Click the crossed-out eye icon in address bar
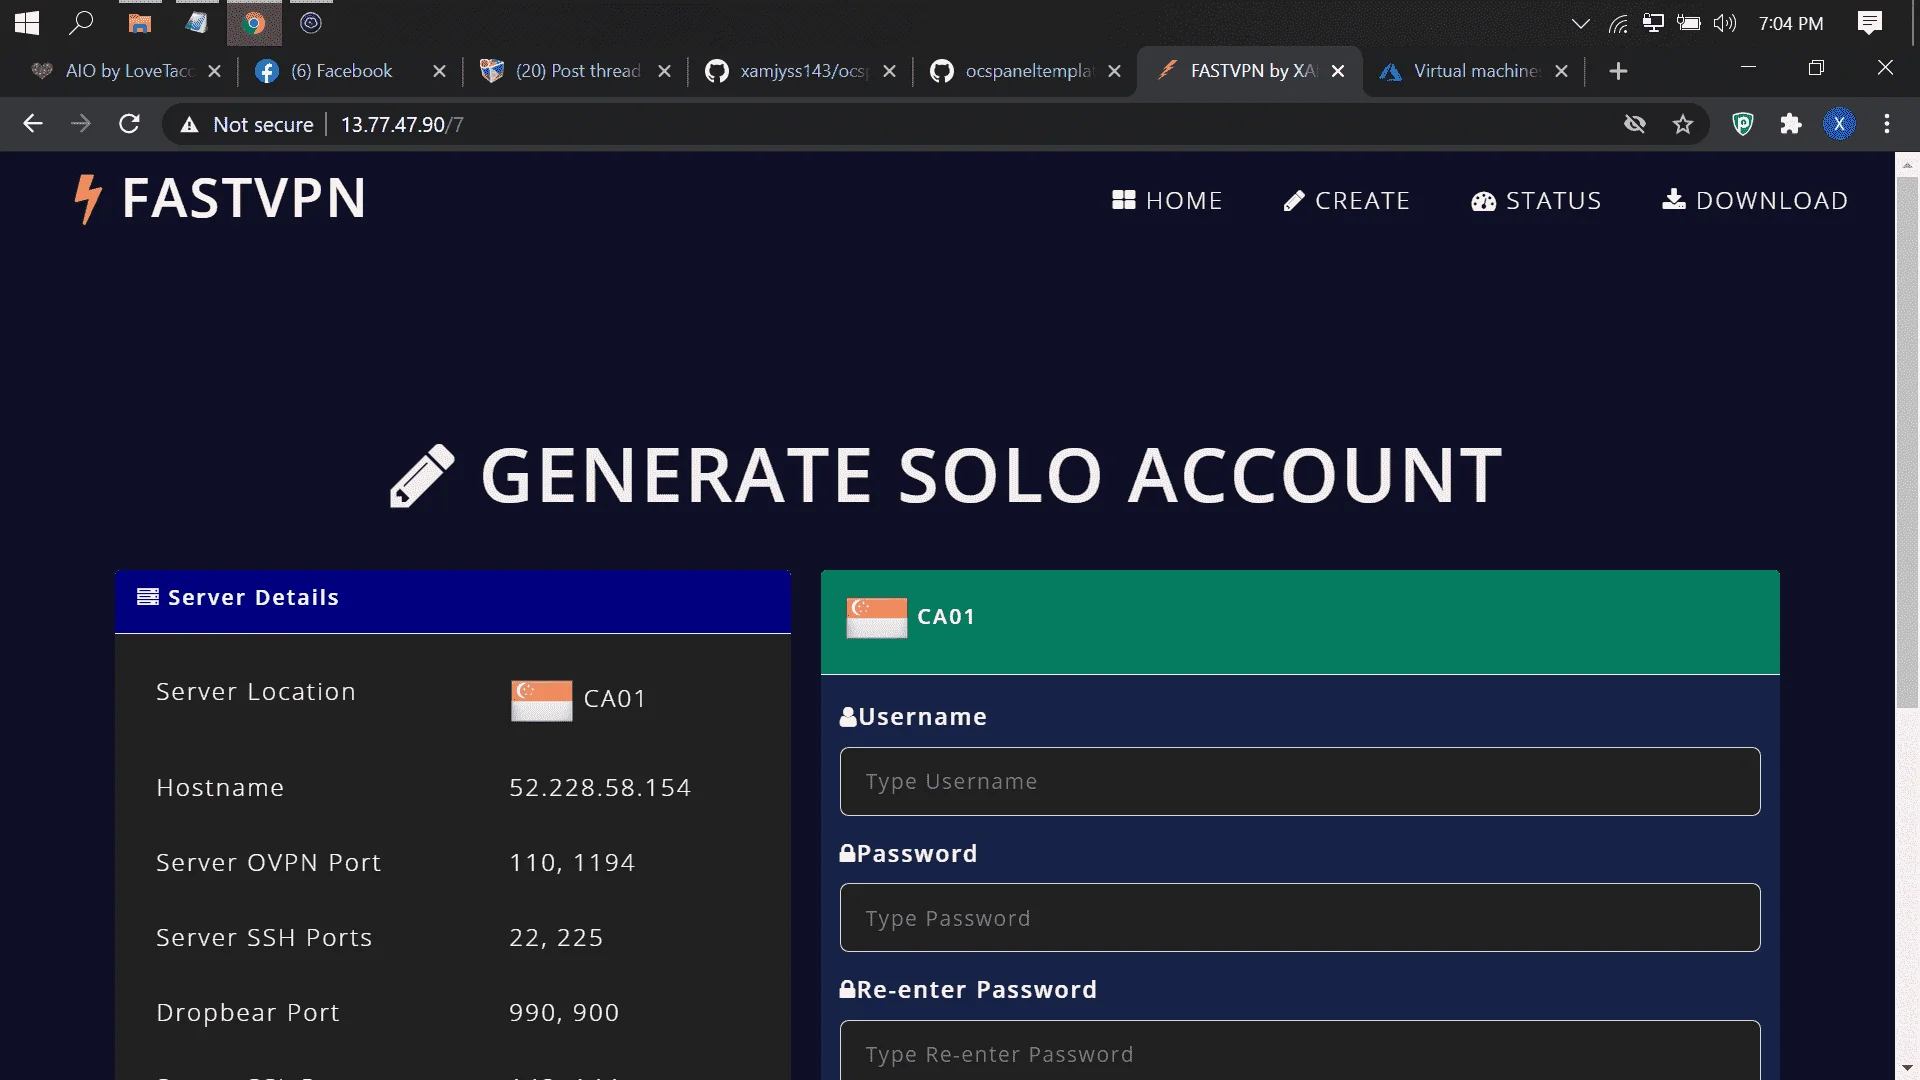This screenshot has height=1080, width=1920. pyautogui.click(x=1635, y=124)
